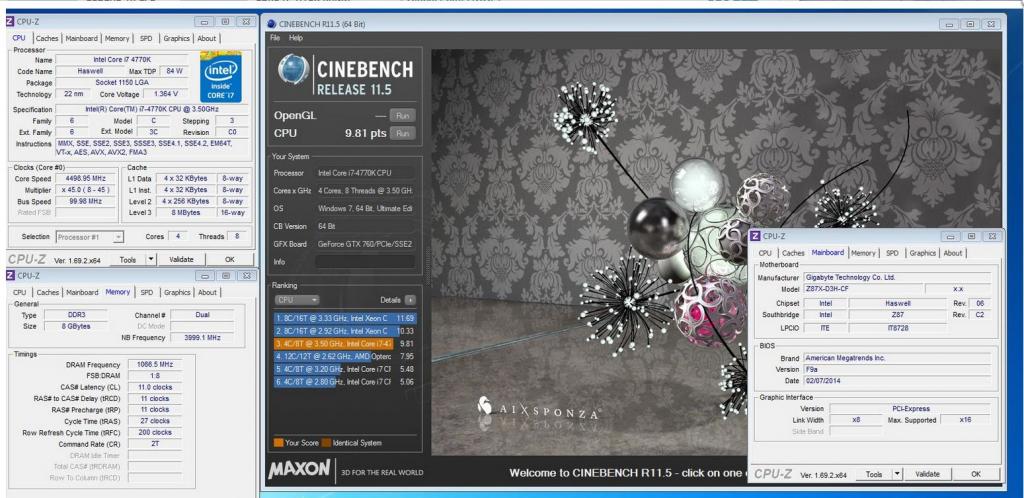Image resolution: width=1024 pixels, height=498 pixels.
Task: Click the Bus Speed value 99.98 MHz
Action: coord(86,202)
